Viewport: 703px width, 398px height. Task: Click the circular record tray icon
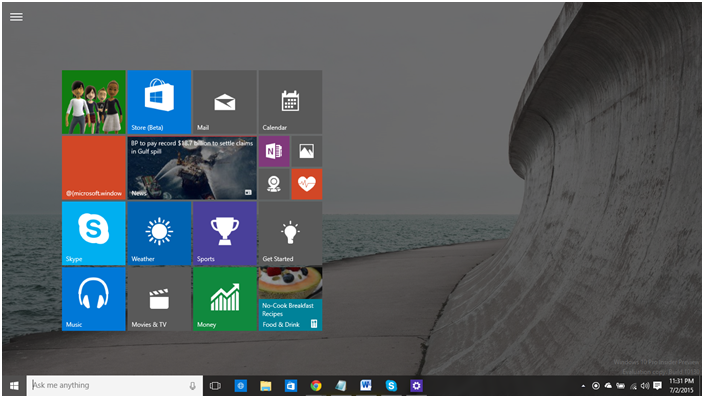tap(596, 386)
